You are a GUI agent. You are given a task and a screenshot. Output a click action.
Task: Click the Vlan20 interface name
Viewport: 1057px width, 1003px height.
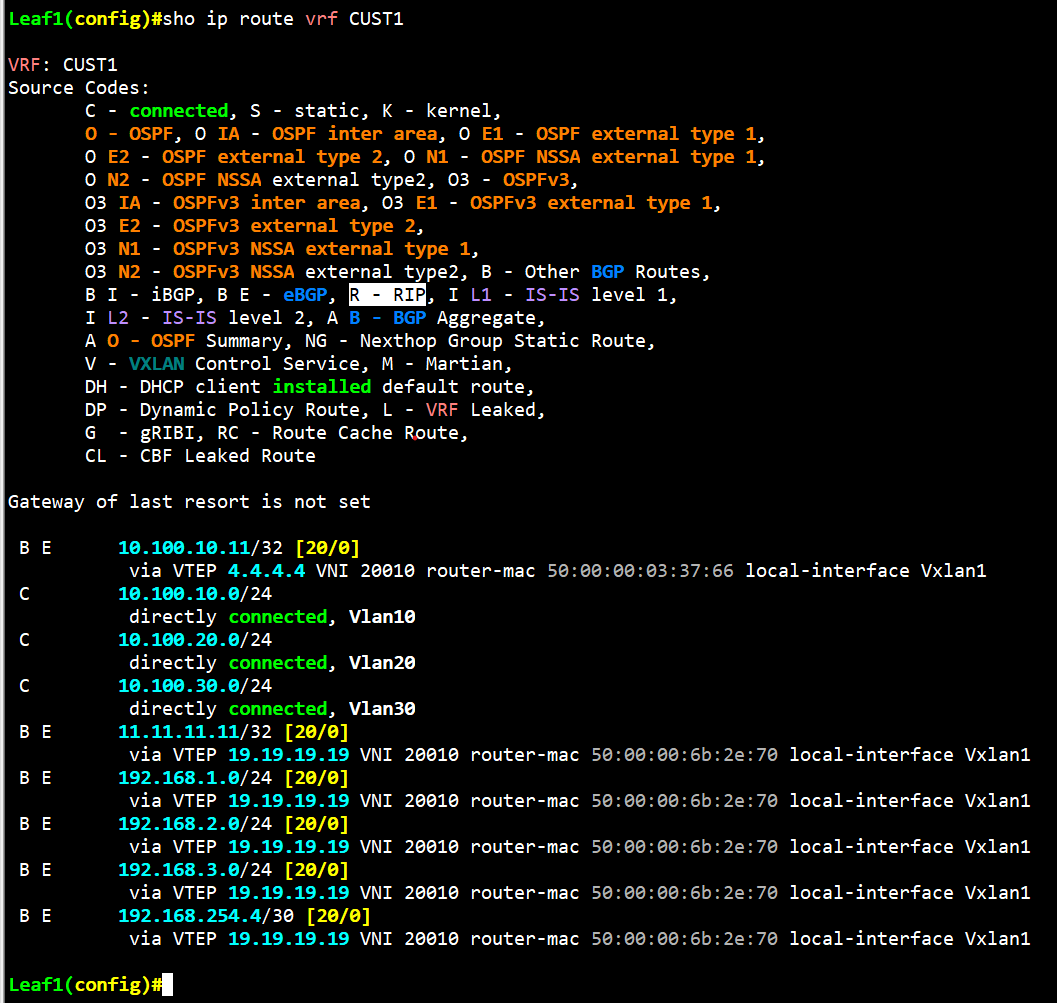click(x=382, y=663)
